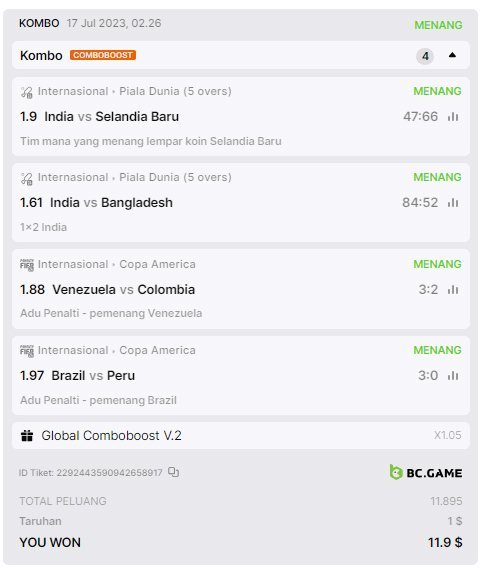Viewport: 489px width, 574px height.
Task: Click the Kombo header title
Action: click(41, 56)
